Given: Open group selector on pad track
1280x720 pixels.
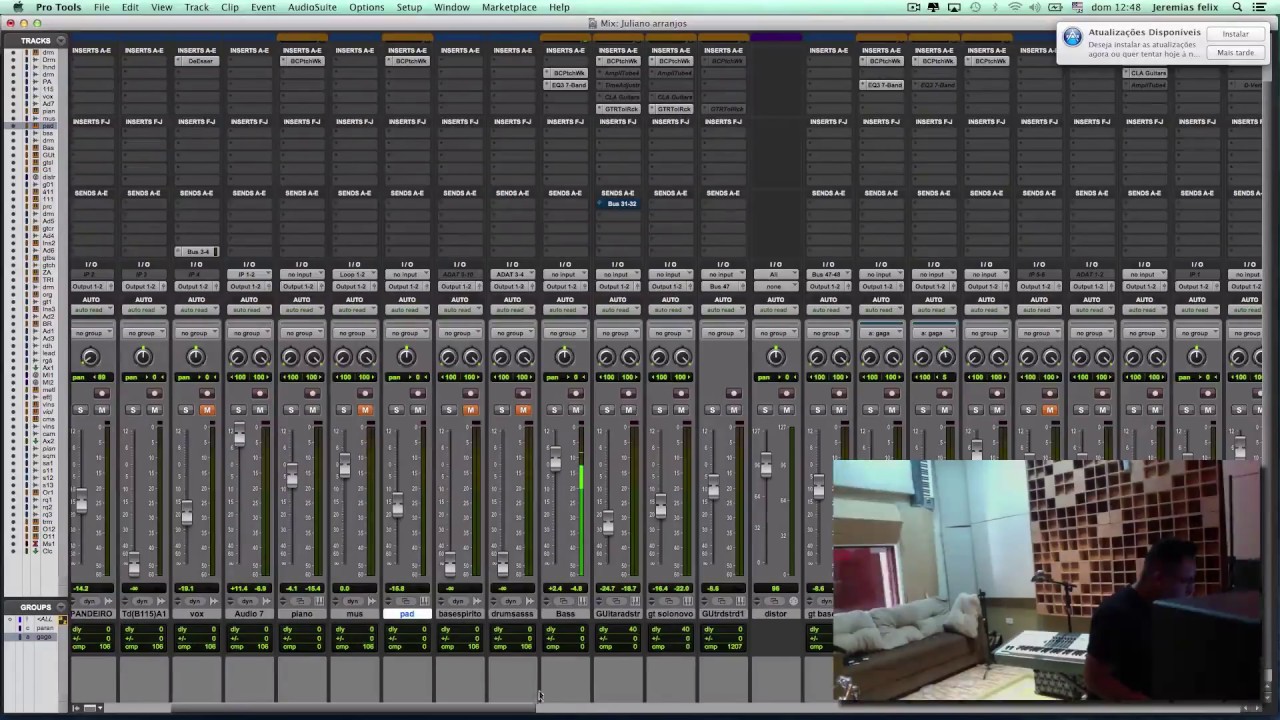Looking at the screenshot, I should pos(407,333).
